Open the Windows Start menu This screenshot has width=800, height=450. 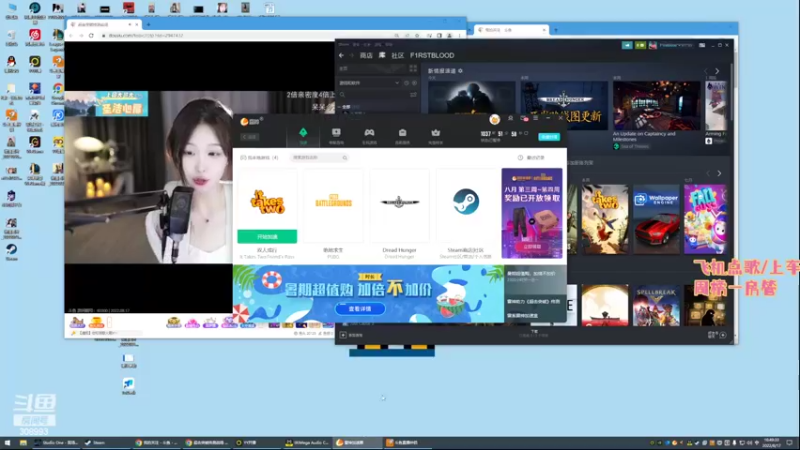(7, 442)
